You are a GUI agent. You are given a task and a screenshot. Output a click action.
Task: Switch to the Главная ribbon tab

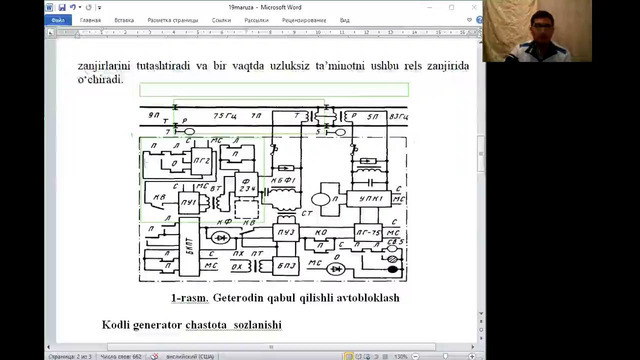click(x=90, y=20)
